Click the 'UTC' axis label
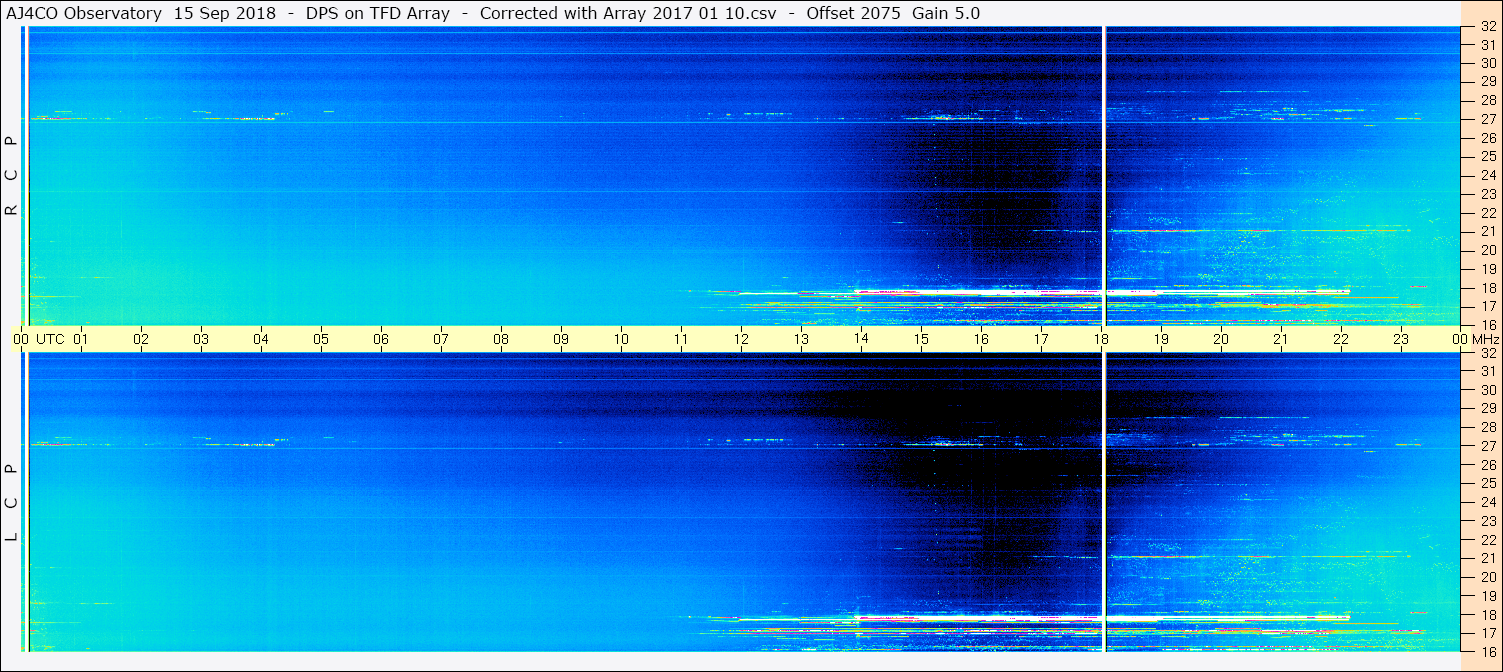This screenshot has height=672, width=1503. (x=50, y=339)
